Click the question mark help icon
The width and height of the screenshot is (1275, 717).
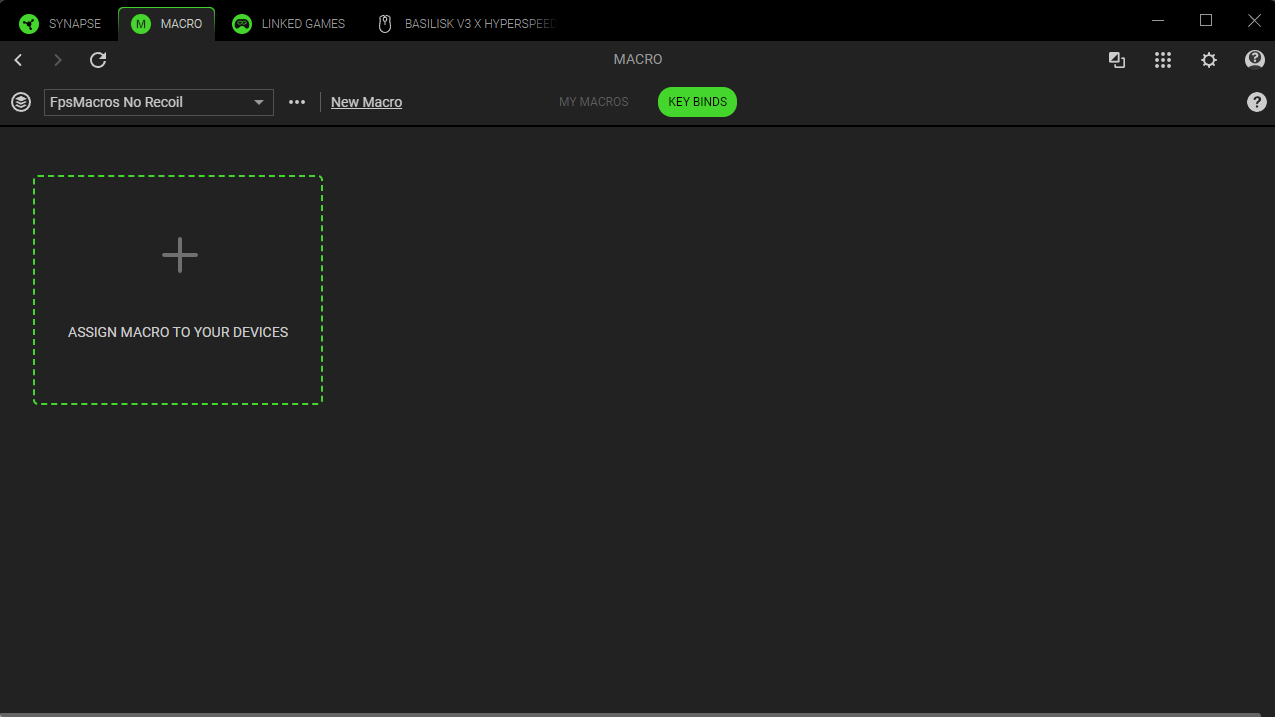[1256, 102]
